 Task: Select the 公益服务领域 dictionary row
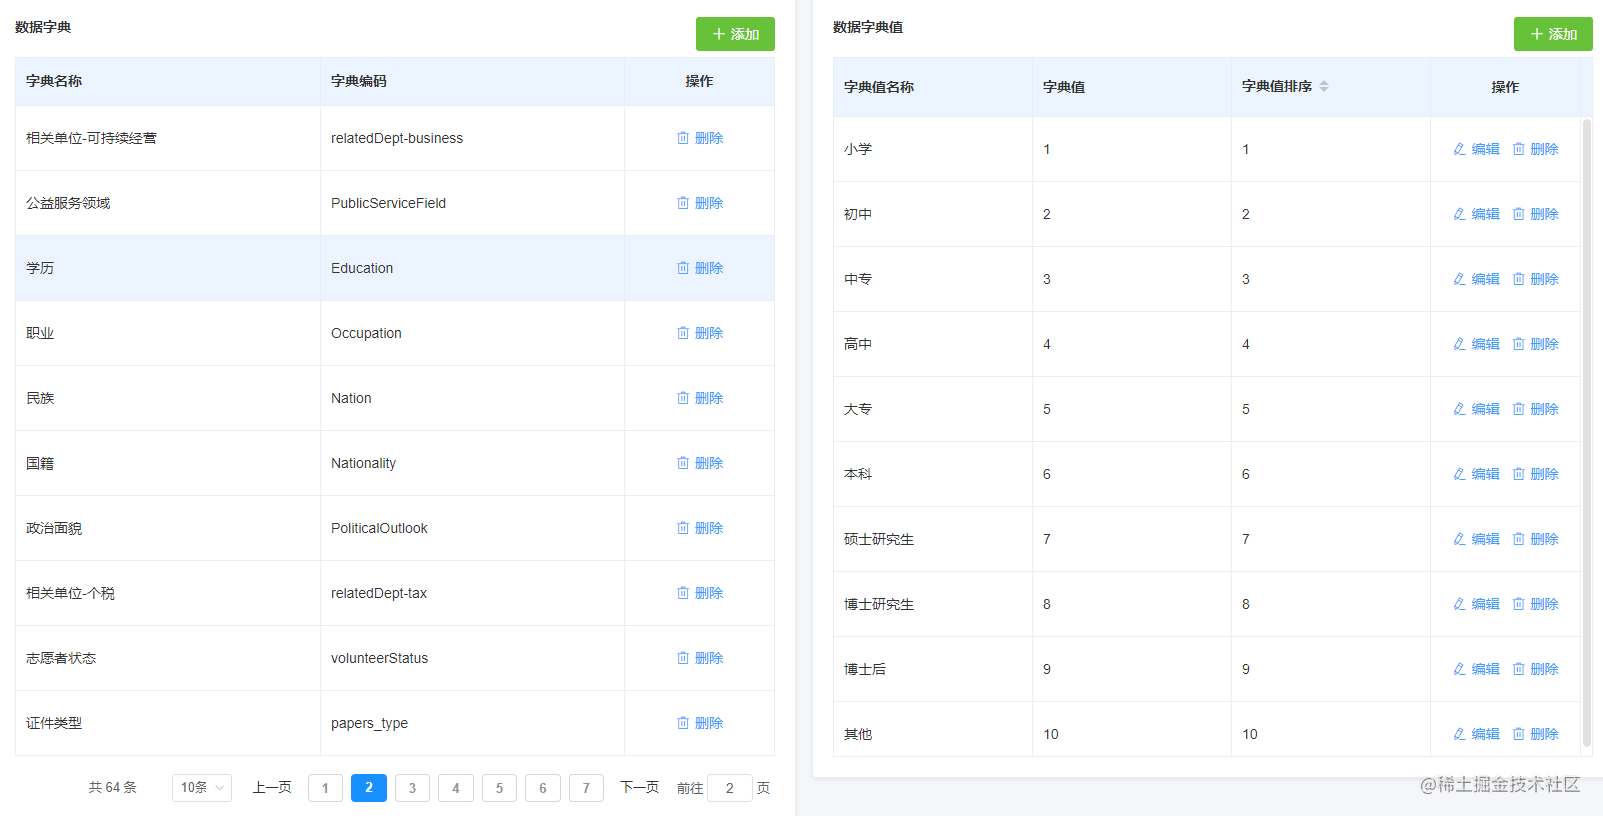point(395,203)
